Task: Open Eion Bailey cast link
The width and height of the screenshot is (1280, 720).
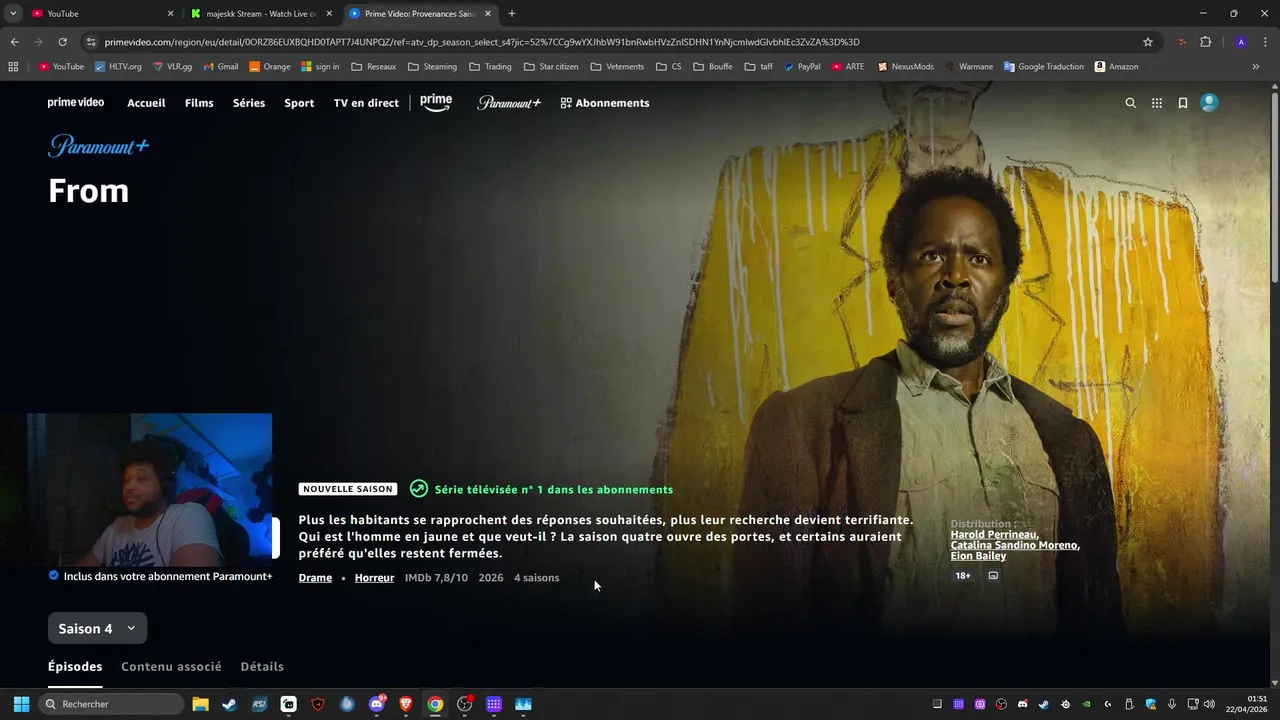Action: (978, 556)
